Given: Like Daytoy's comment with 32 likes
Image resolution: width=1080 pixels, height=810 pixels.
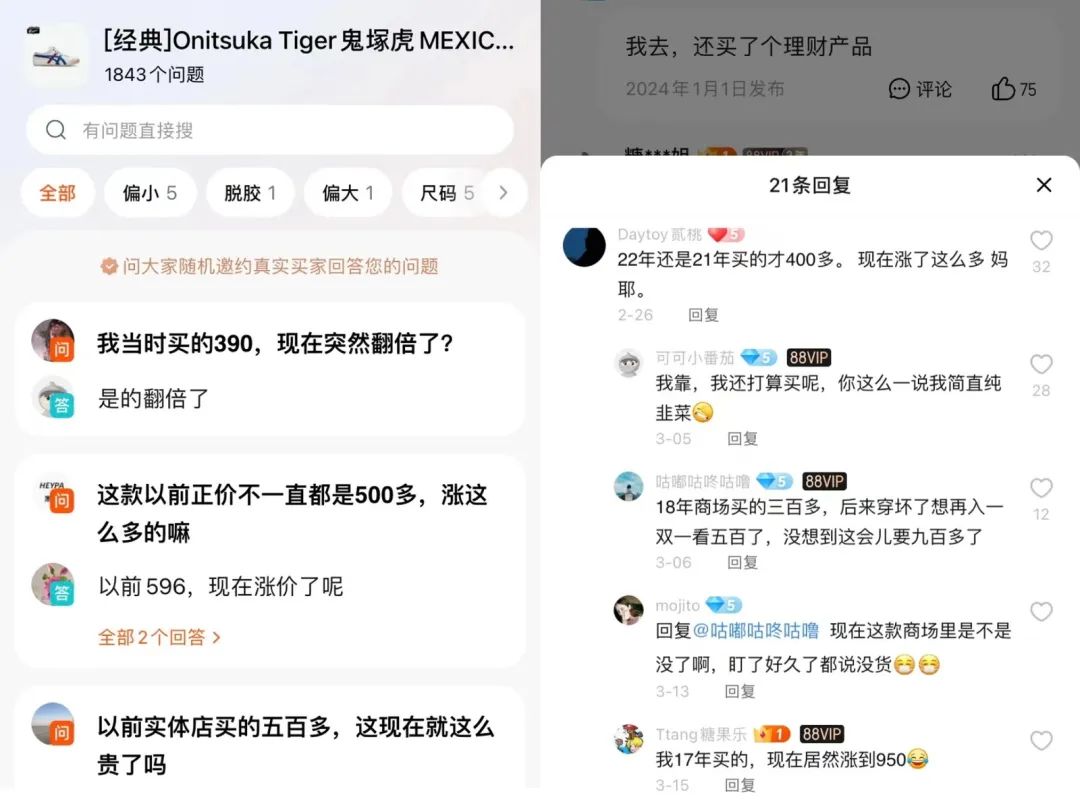Looking at the screenshot, I should coord(1041,240).
